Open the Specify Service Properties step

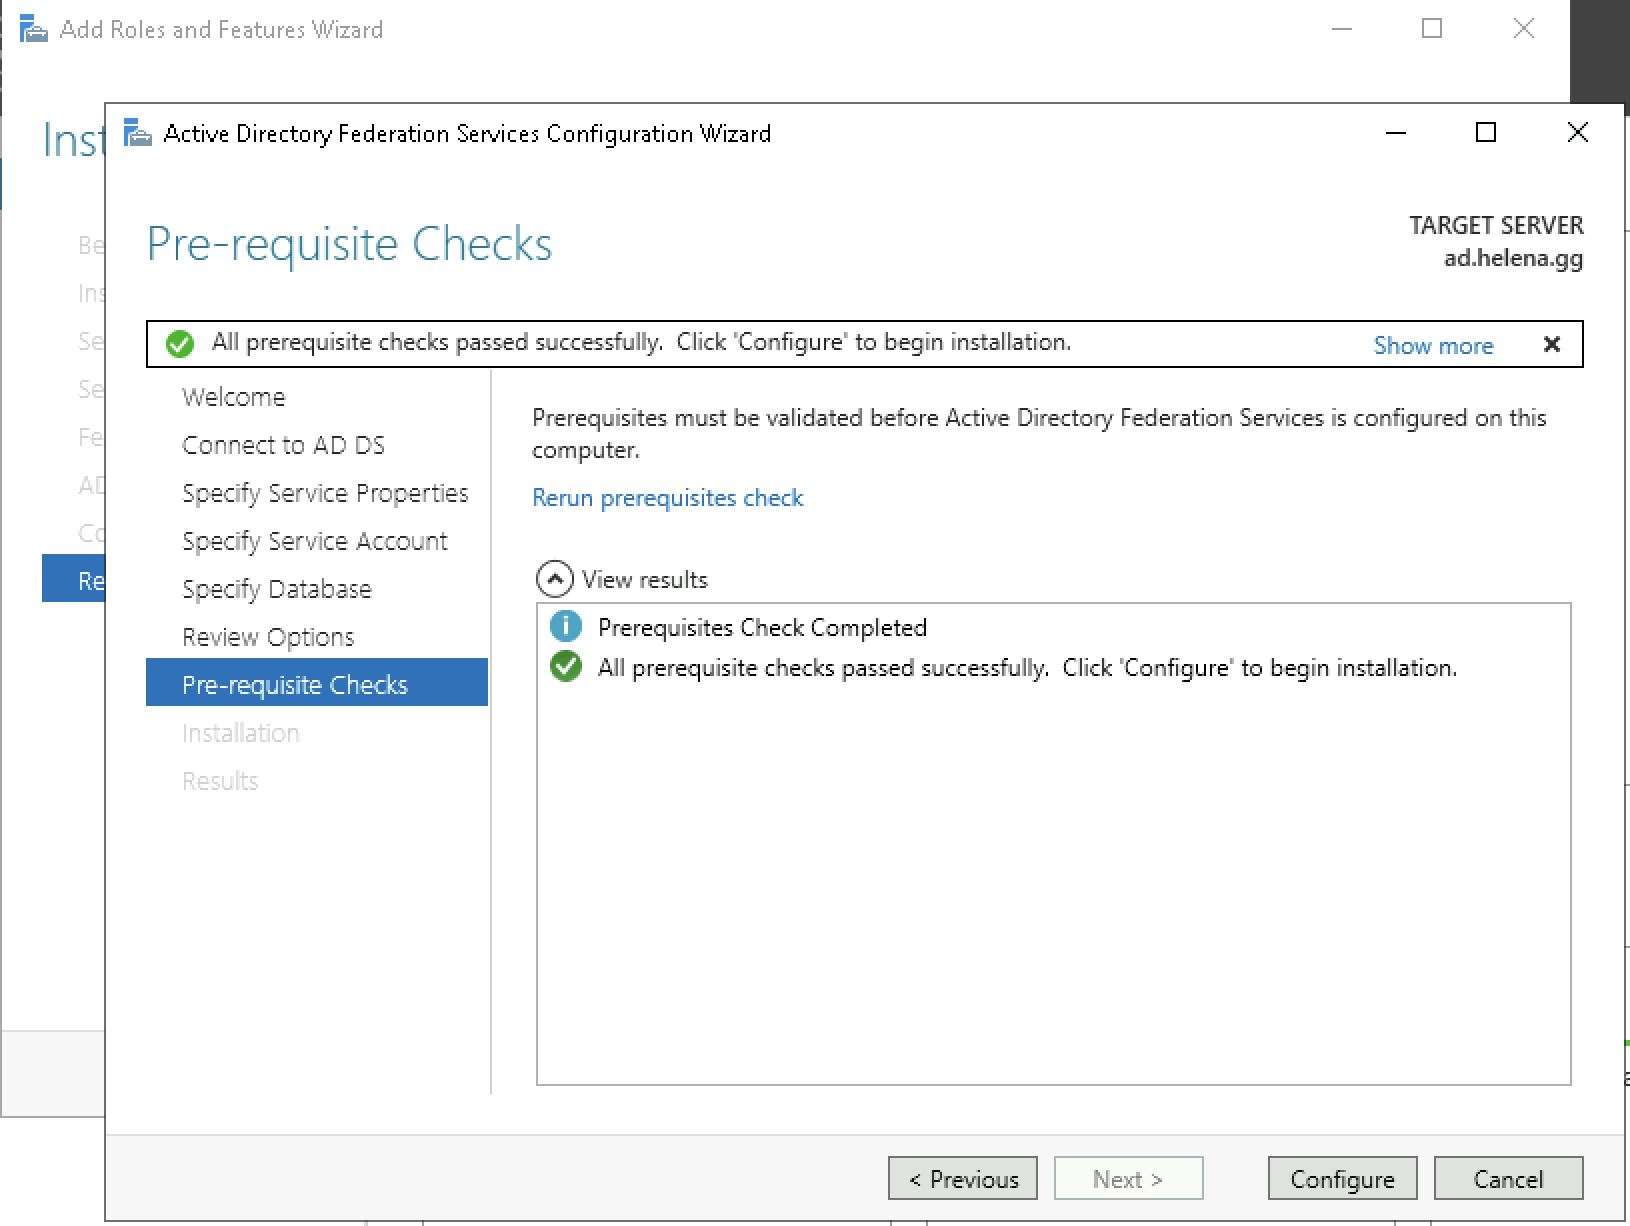pos(325,493)
